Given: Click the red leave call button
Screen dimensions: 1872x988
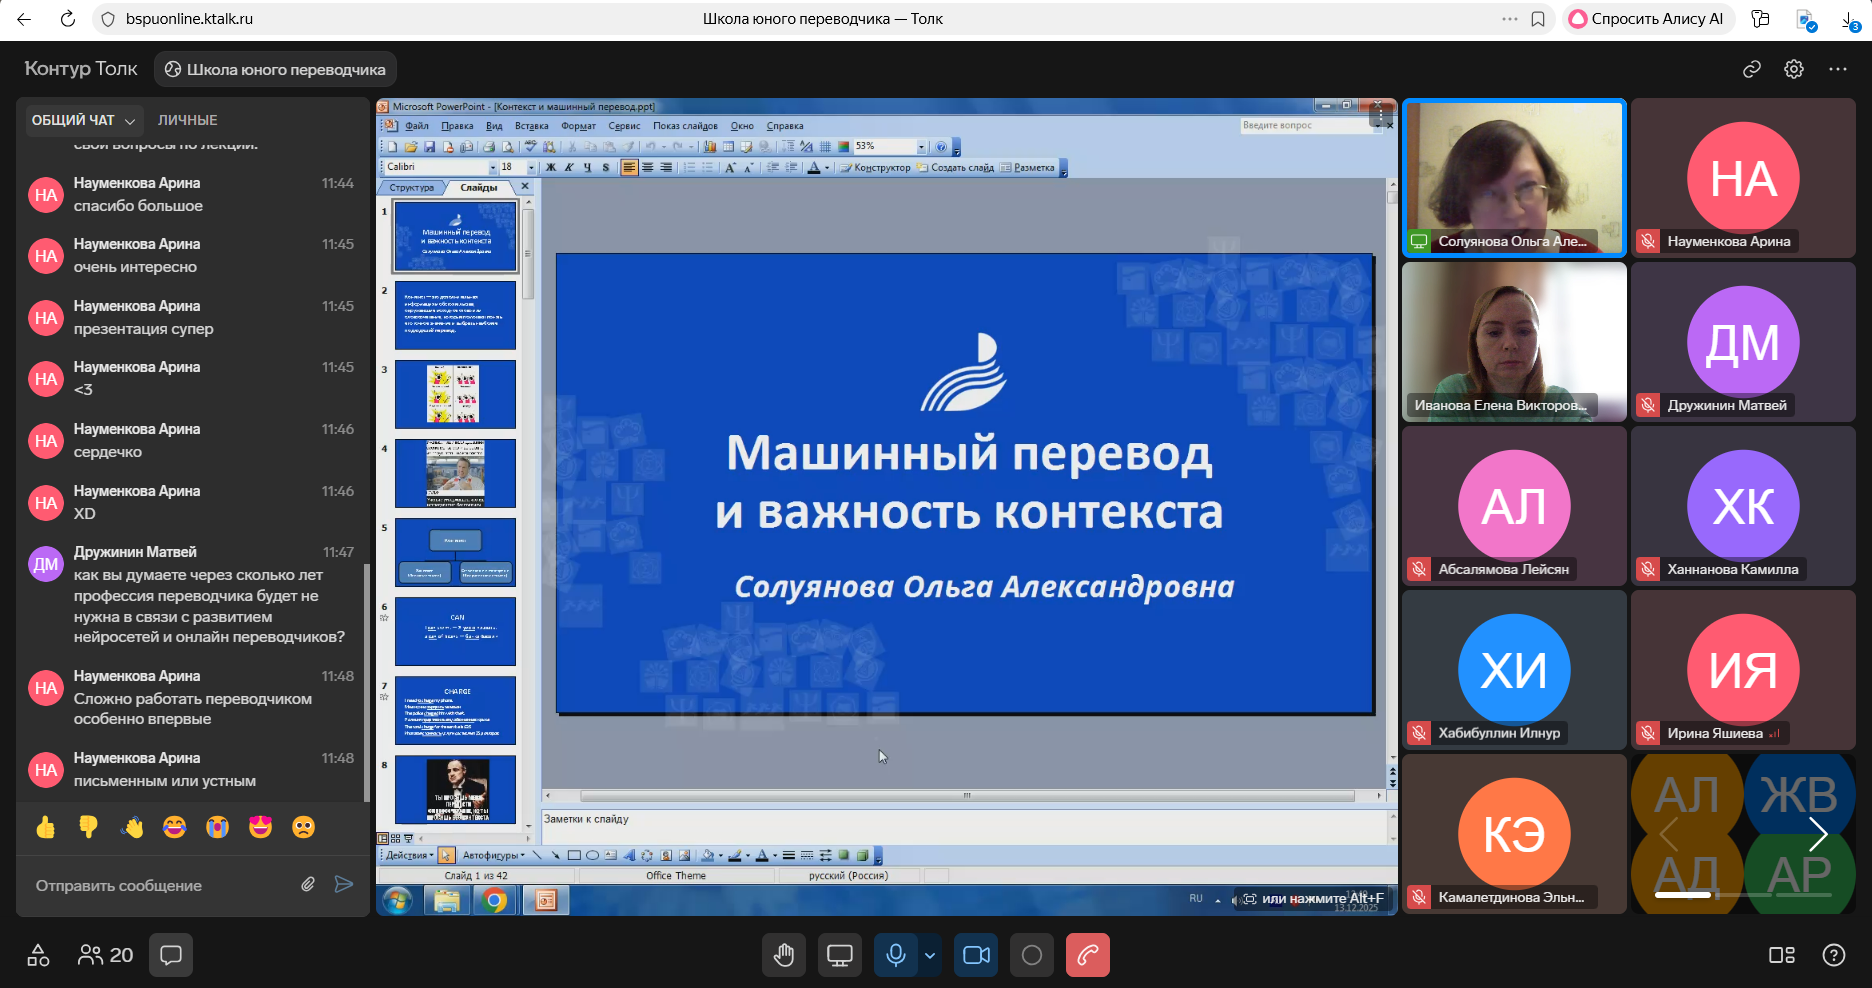Looking at the screenshot, I should tap(1088, 955).
